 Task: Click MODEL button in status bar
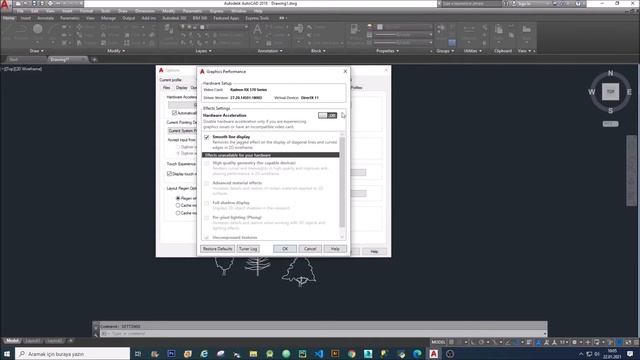[x=438, y=342]
